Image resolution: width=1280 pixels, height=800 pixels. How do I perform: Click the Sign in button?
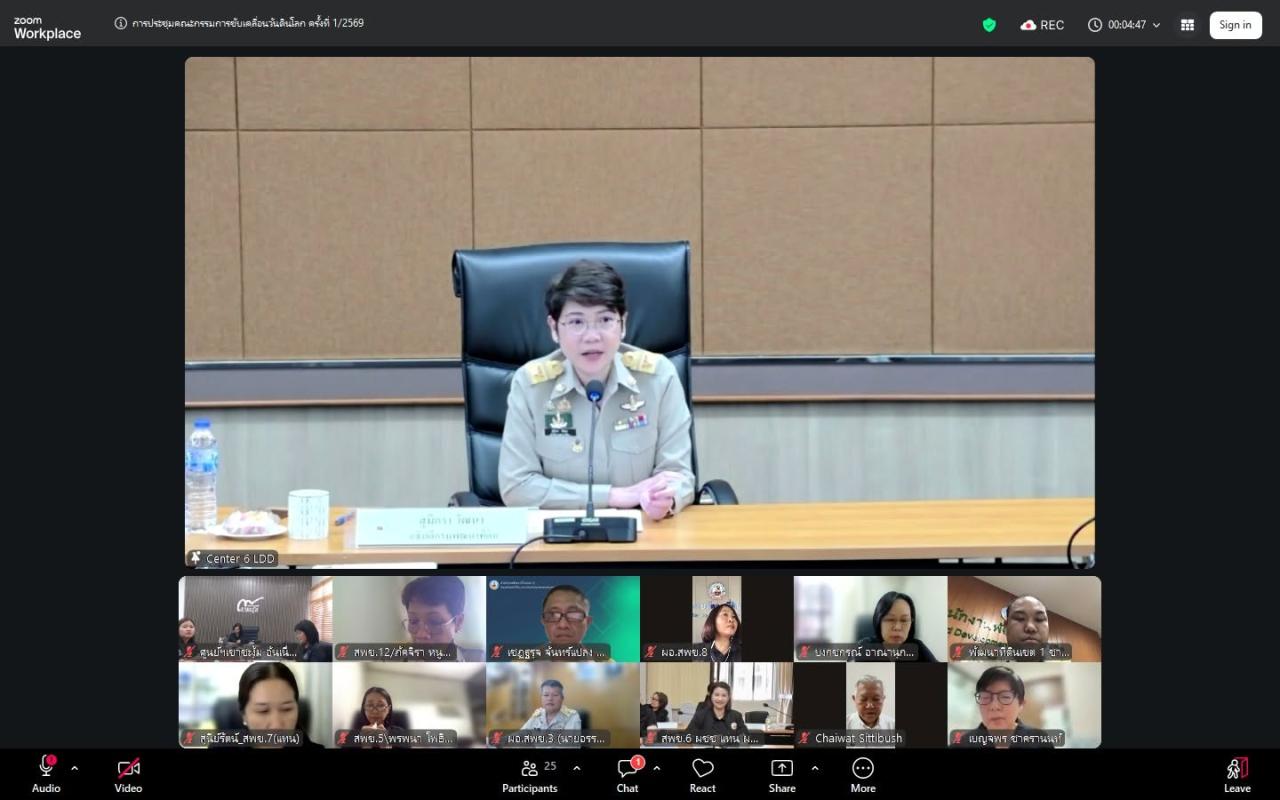point(1235,25)
